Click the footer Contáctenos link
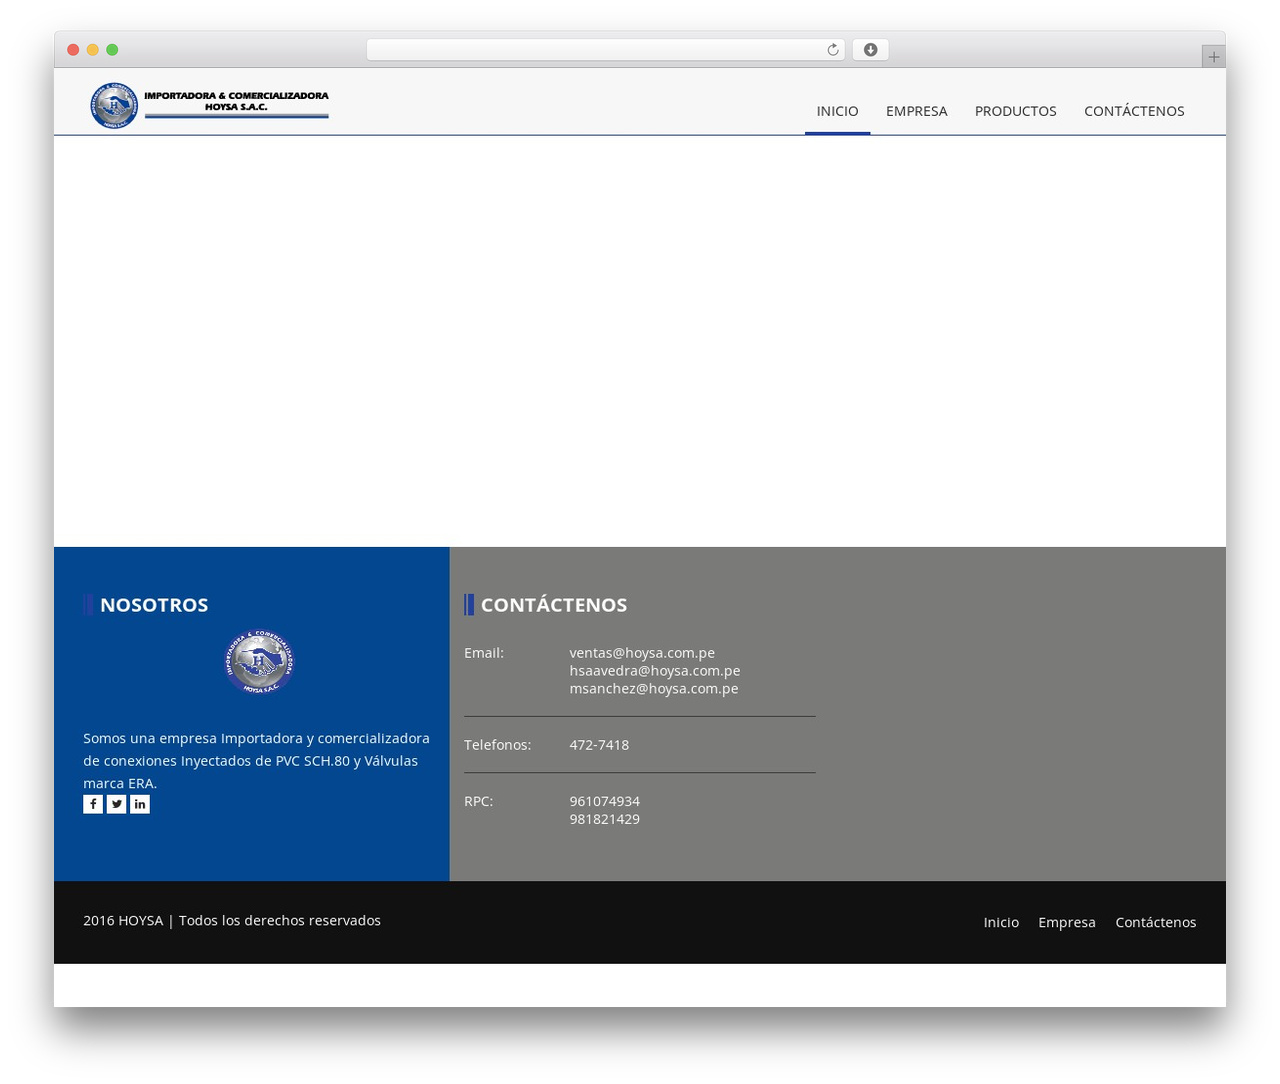Screen dimensions: 1280x1084 (1155, 922)
